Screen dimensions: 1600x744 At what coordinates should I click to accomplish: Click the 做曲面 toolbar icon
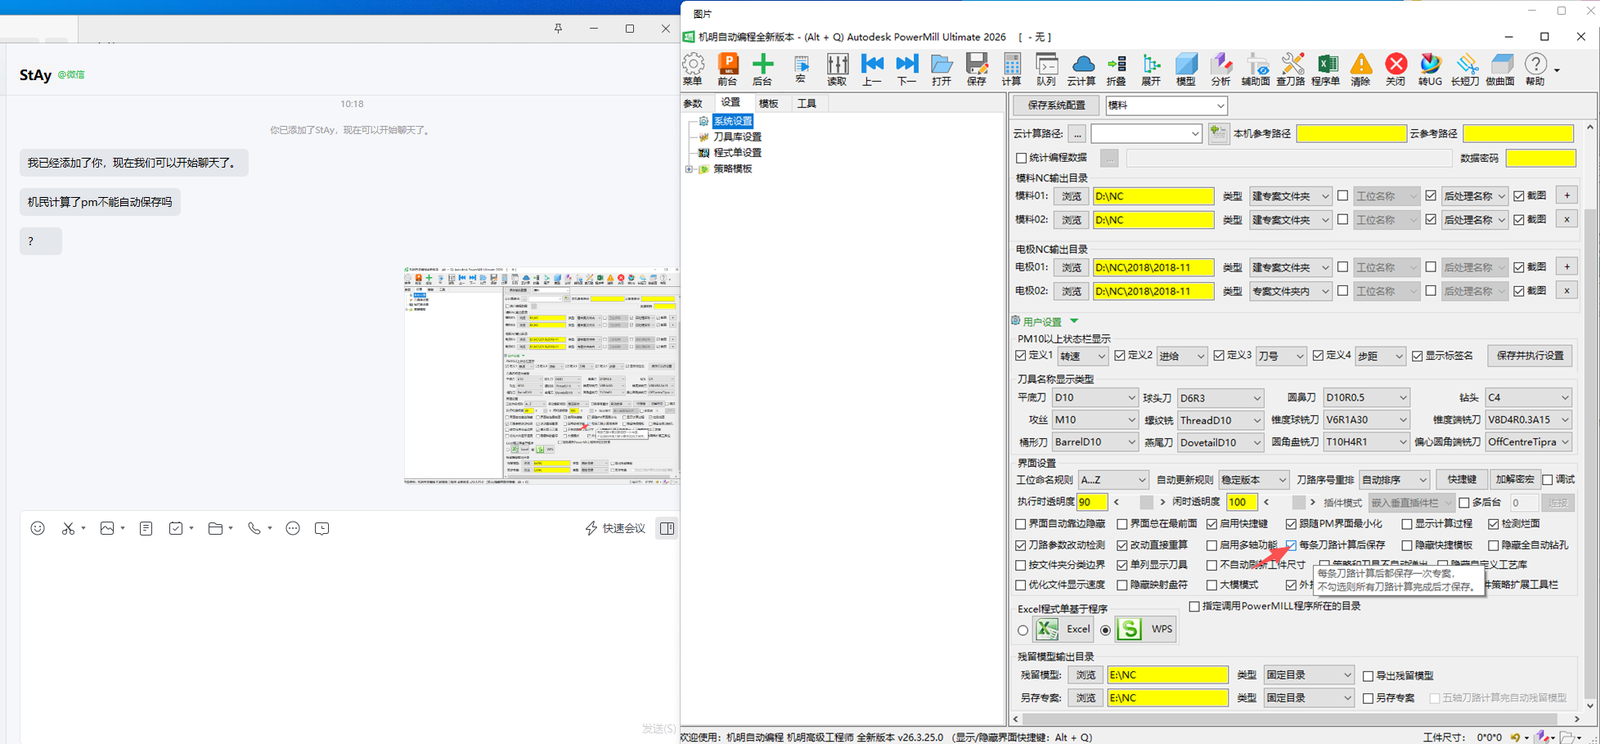point(1501,69)
